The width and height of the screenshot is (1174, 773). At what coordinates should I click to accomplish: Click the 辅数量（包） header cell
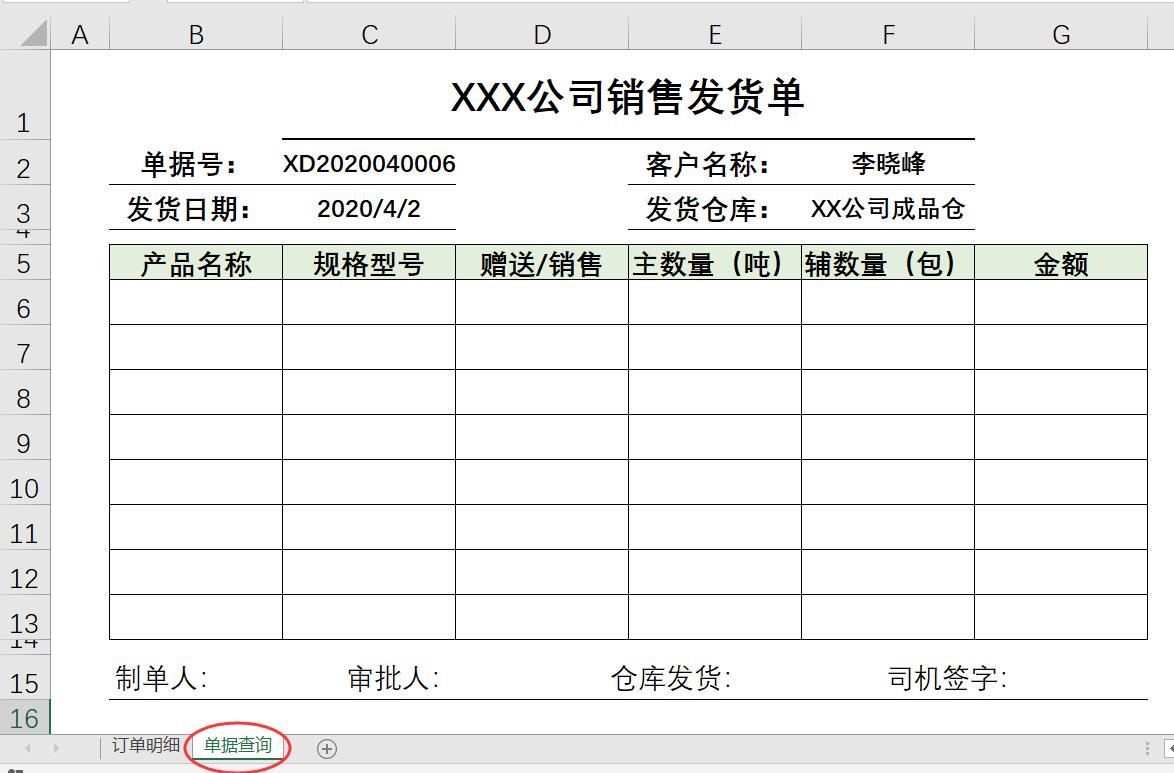[x=888, y=262]
